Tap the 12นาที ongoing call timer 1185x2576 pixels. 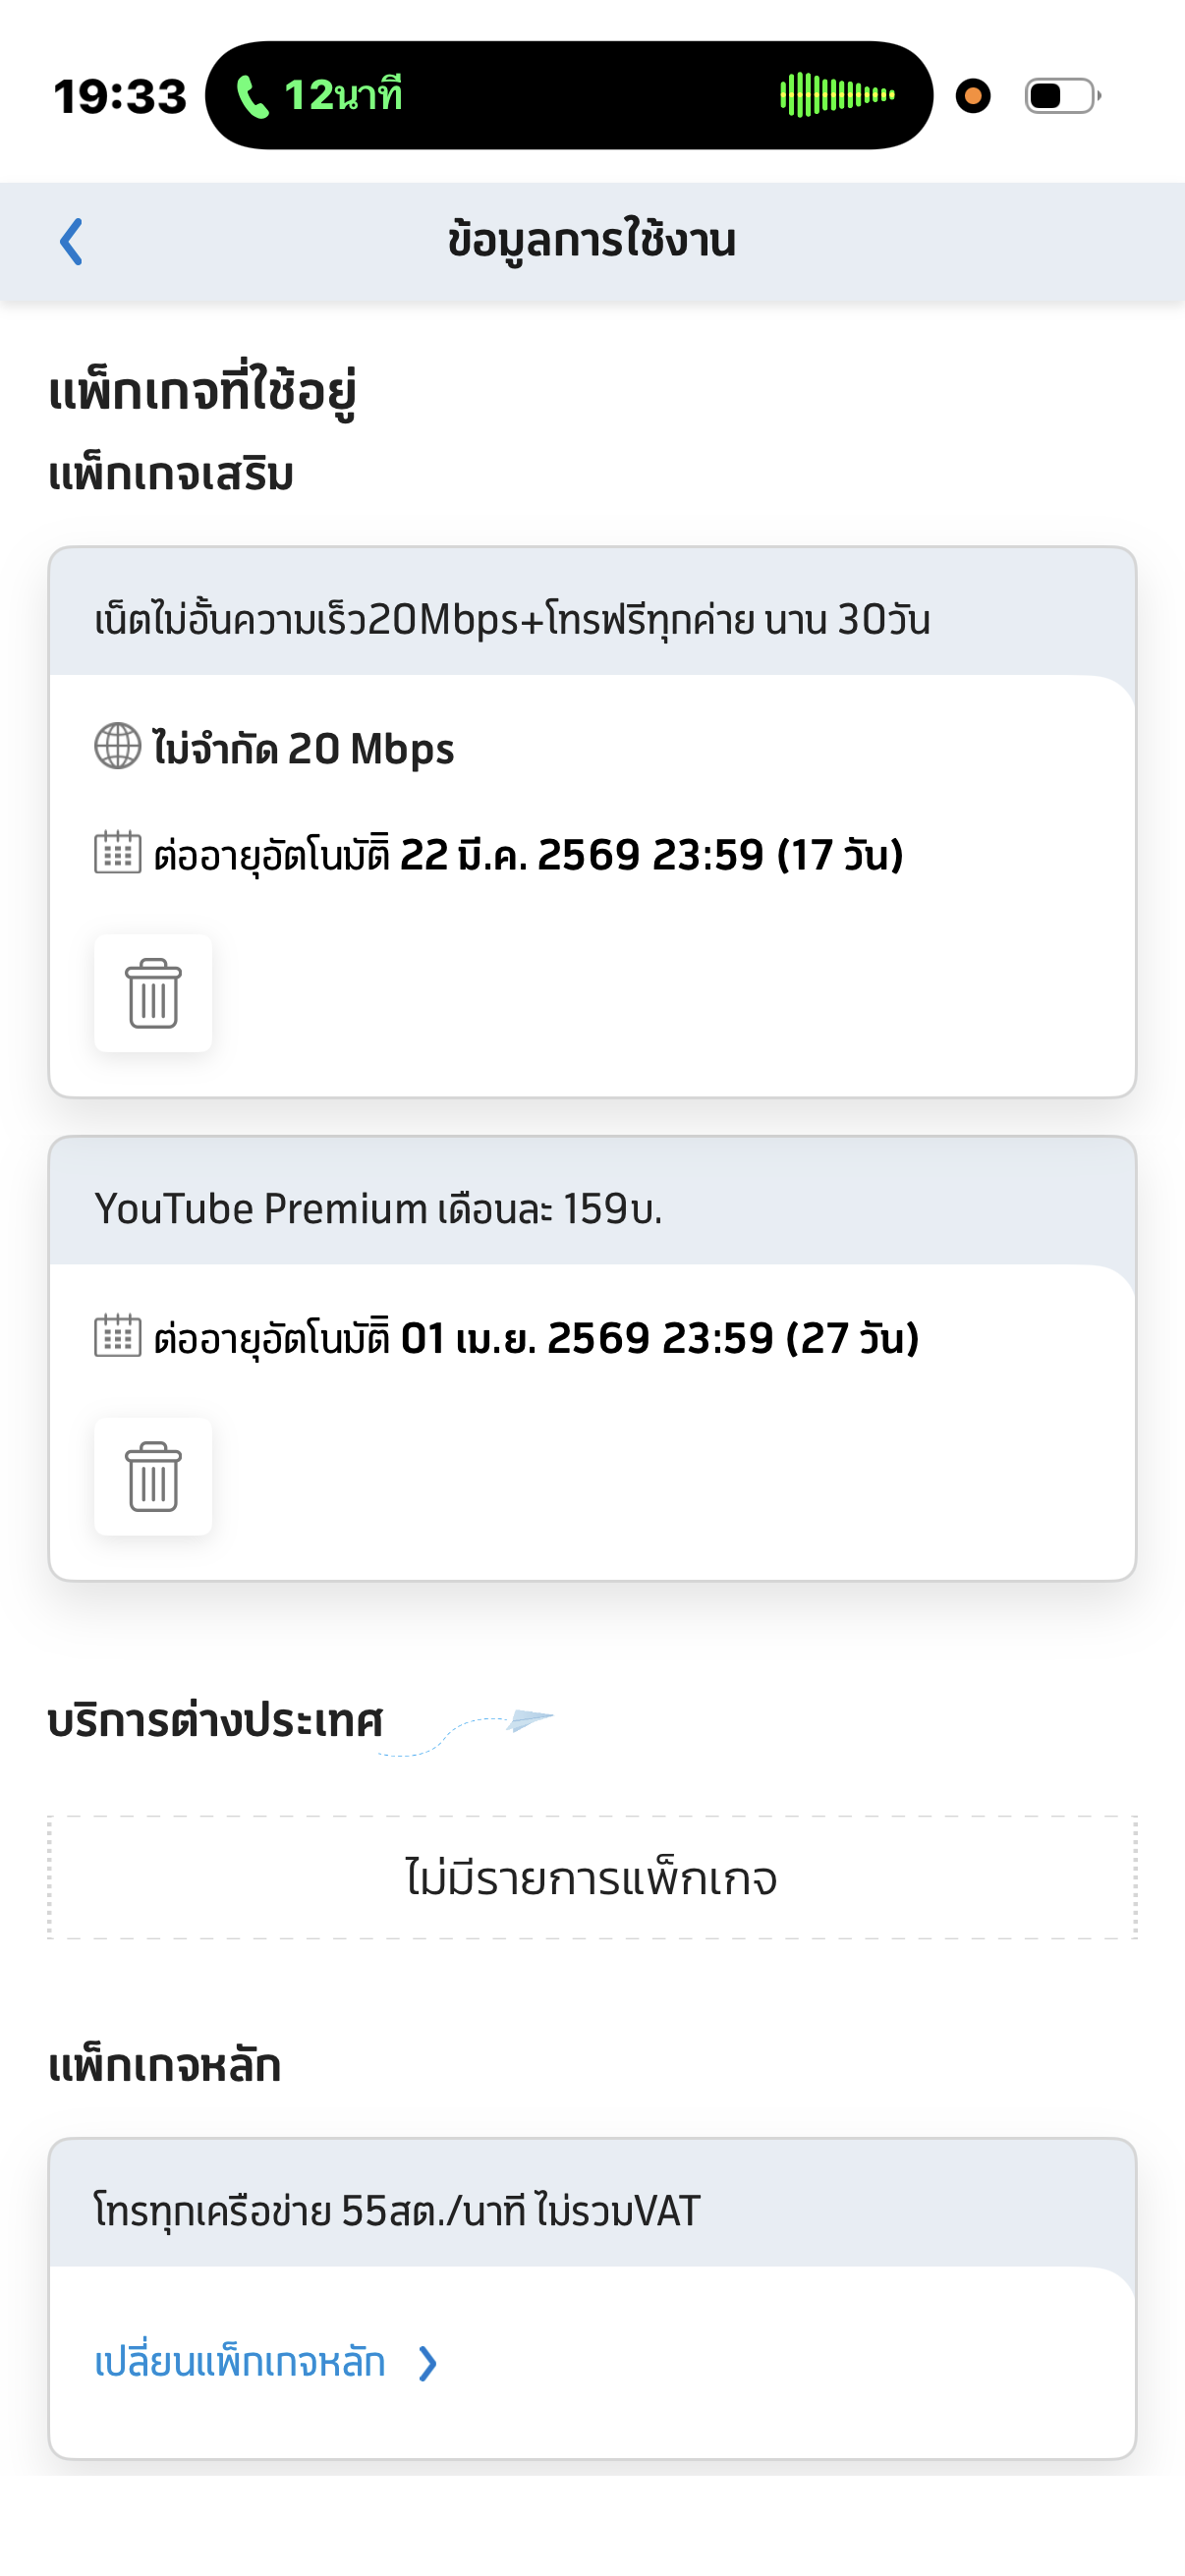tap(343, 96)
